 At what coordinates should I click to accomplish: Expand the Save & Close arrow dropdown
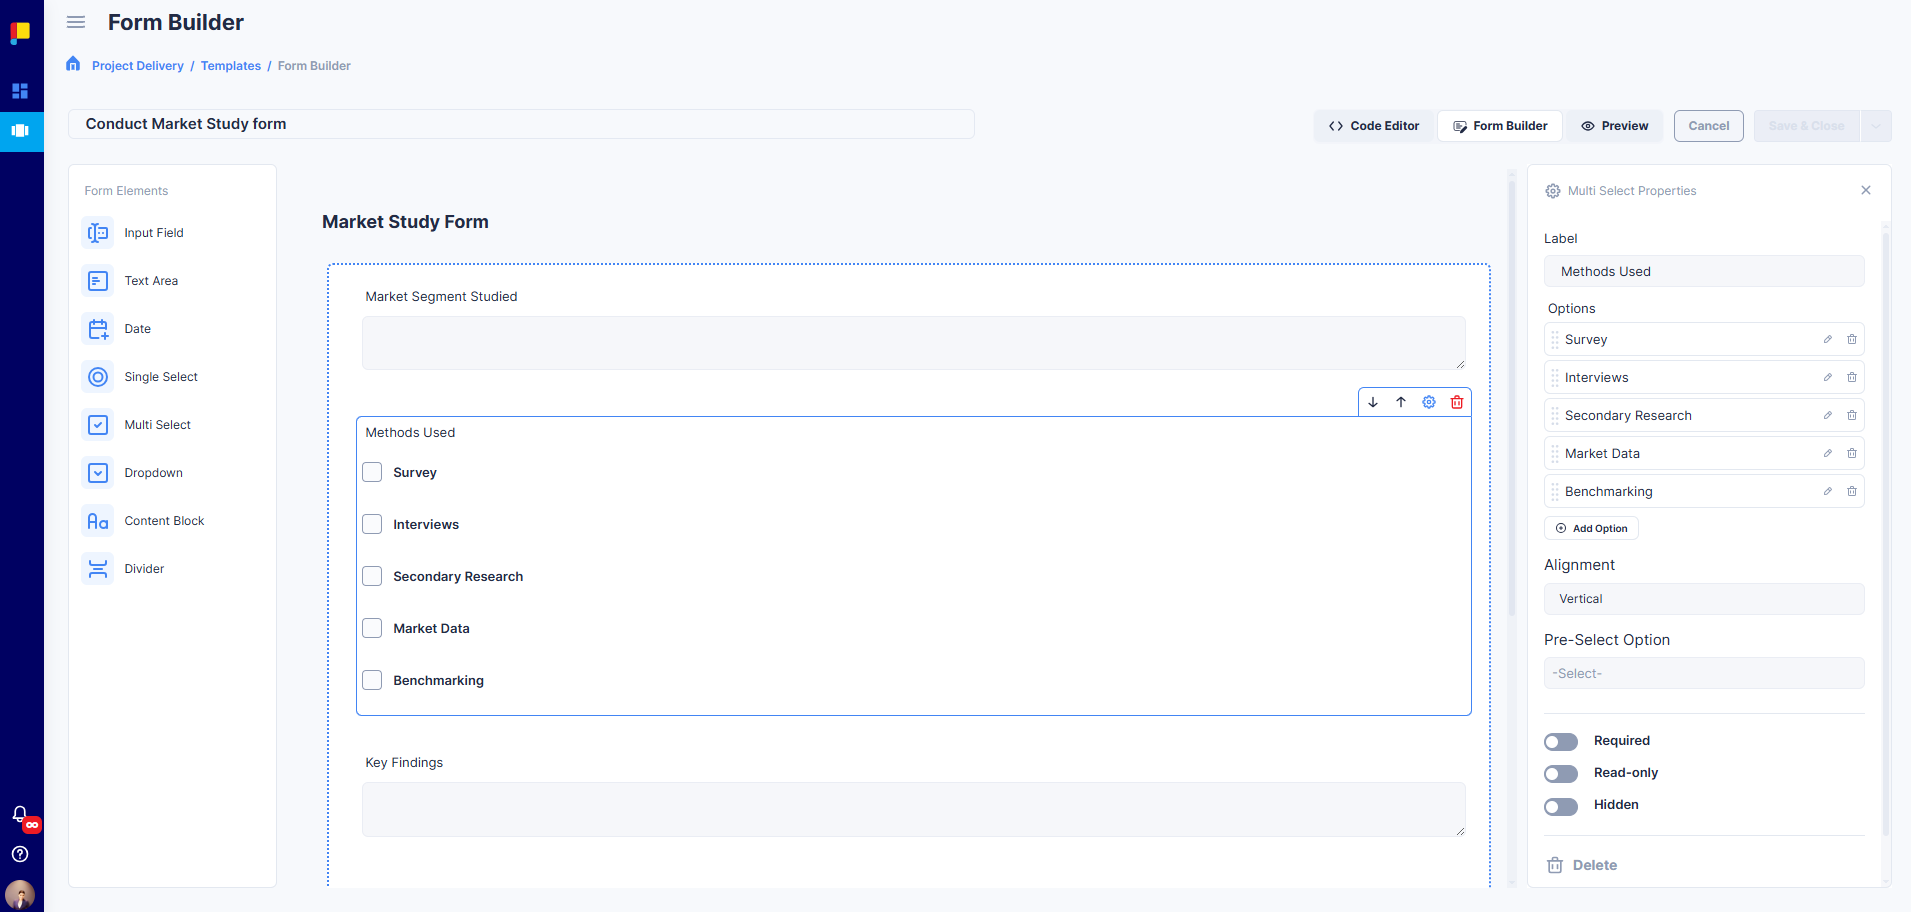(1876, 126)
